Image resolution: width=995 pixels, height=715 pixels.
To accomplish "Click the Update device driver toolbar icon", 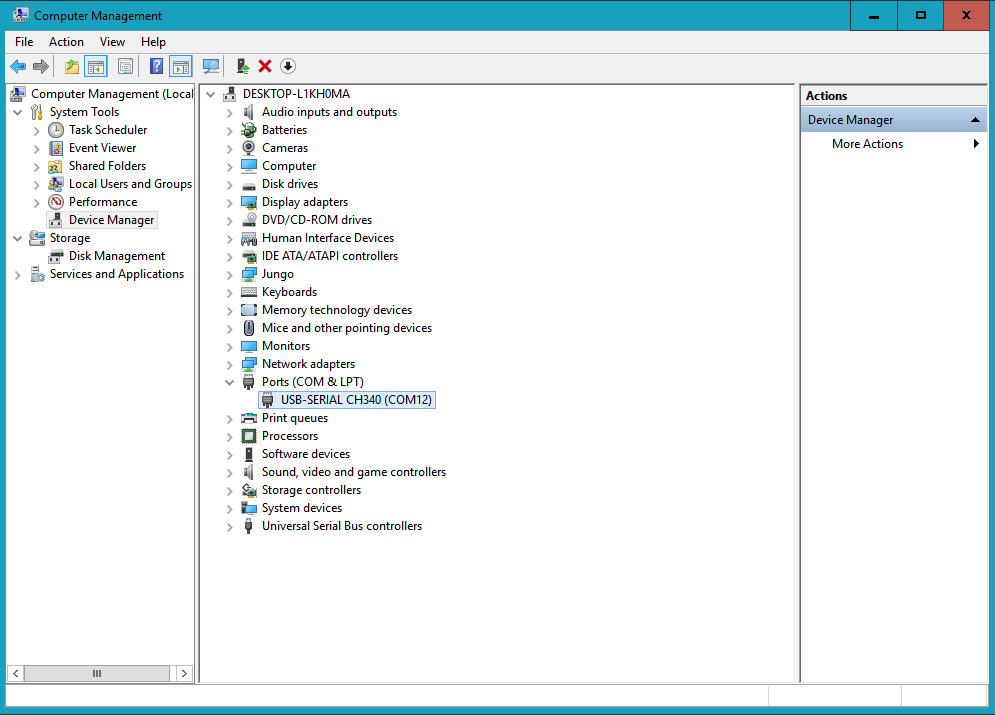I will coord(242,66).
